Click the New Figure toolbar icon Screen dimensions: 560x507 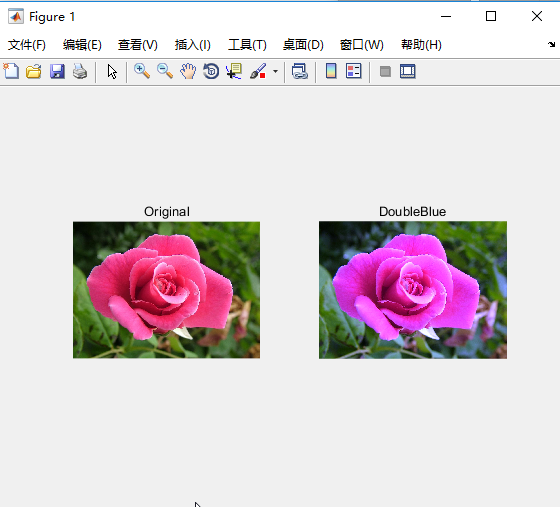click(x=11, y=71)
